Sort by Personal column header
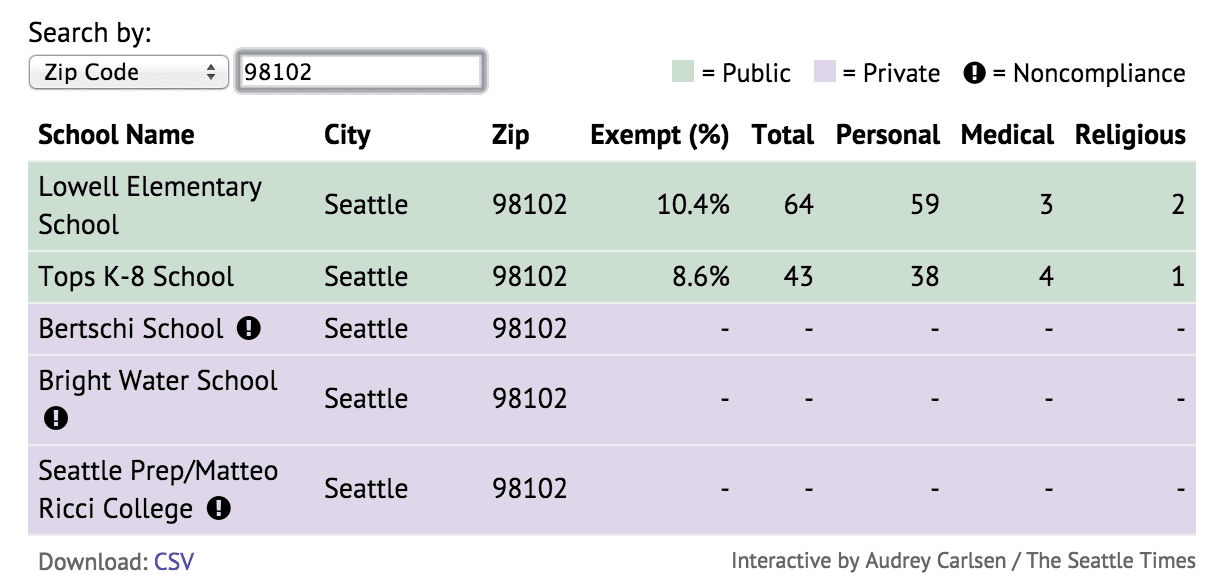Image resolution: width=1230 pixels, height=588 pixels. (888, 135)
